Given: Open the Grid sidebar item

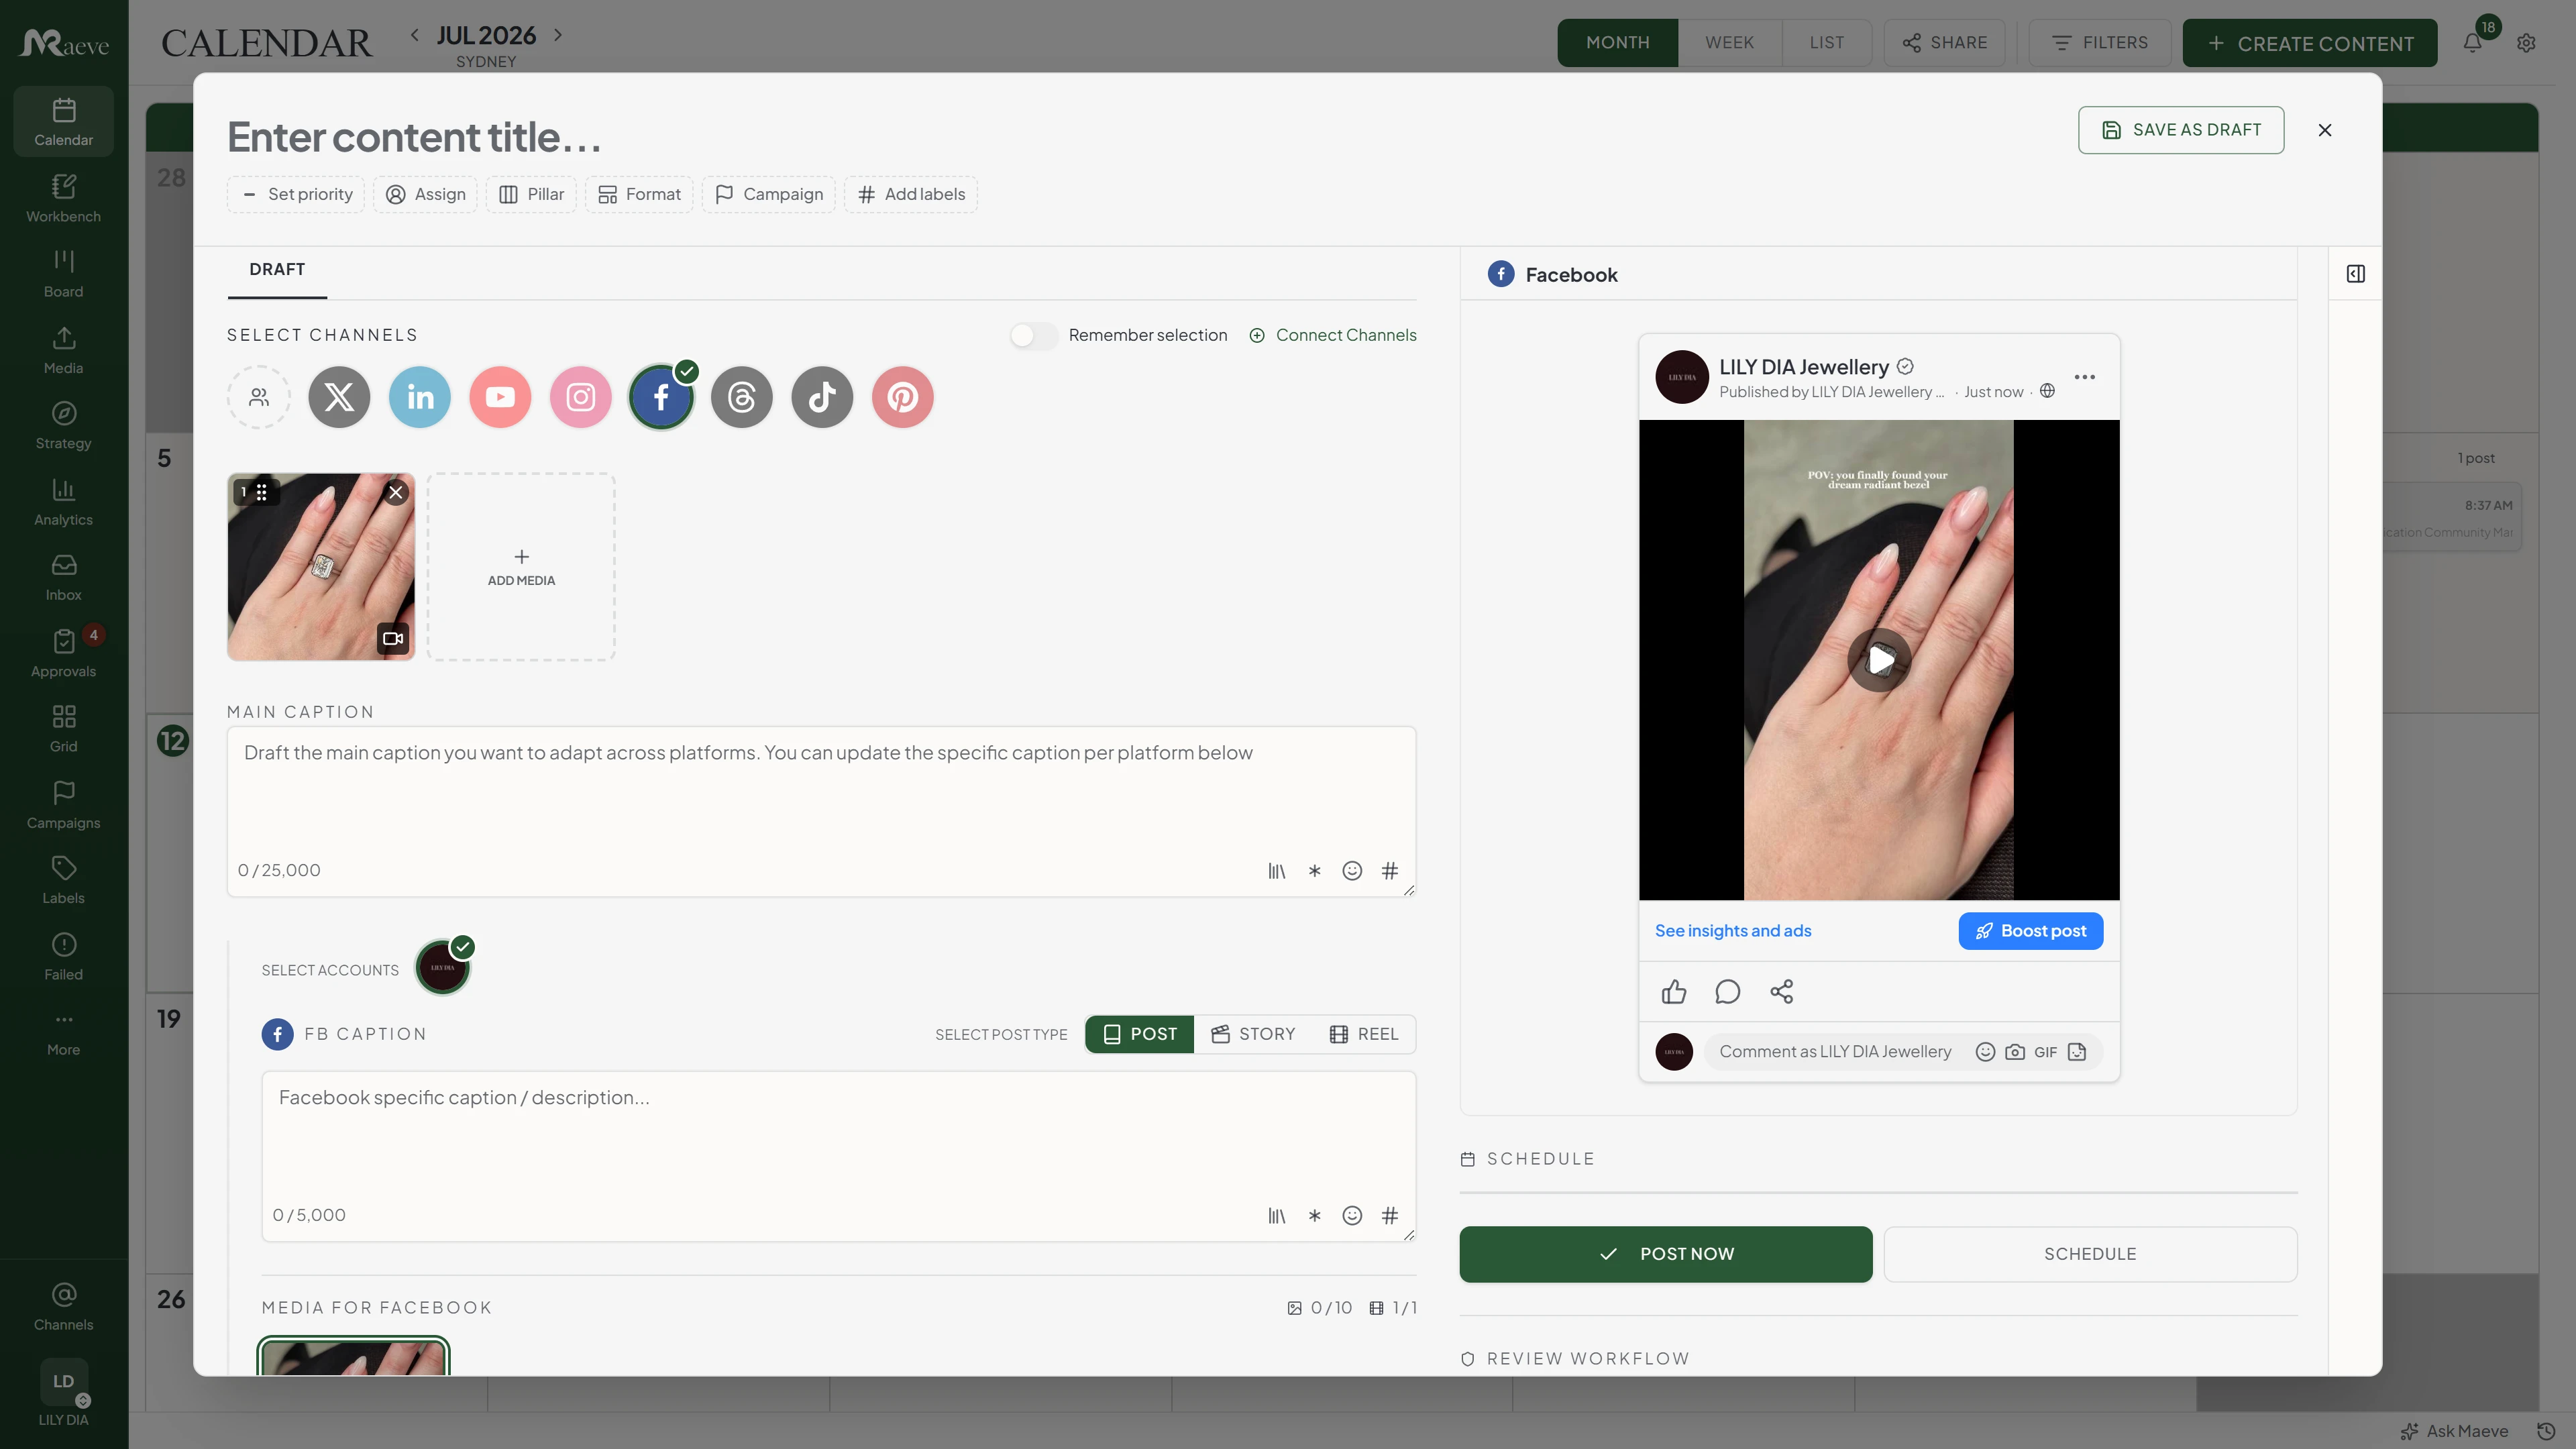Looking at the screenshot, I should (x=63, y=728).
